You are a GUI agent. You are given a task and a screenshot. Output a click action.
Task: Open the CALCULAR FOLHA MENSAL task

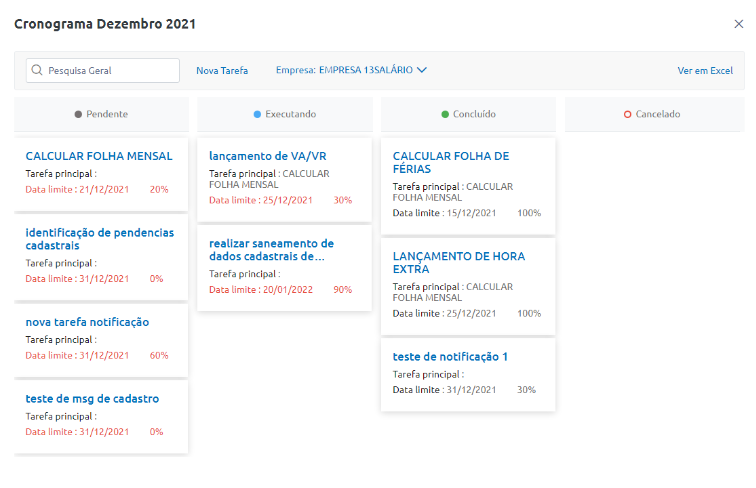point(99,156)
